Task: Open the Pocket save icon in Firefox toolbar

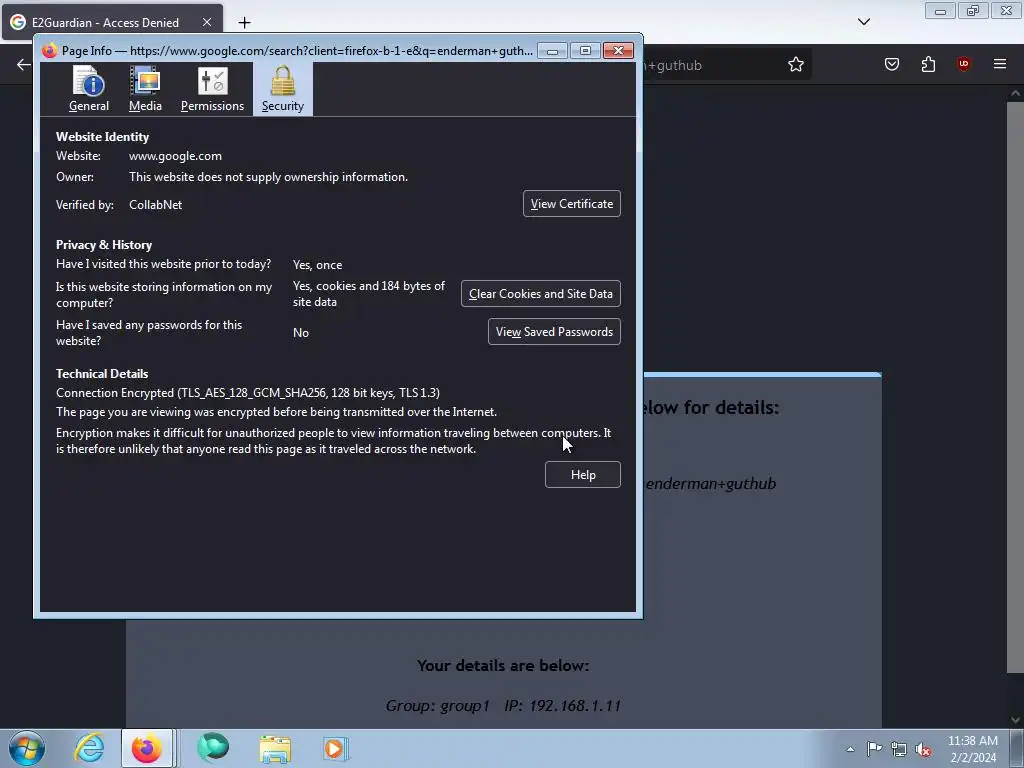Action: coord(892,64)
